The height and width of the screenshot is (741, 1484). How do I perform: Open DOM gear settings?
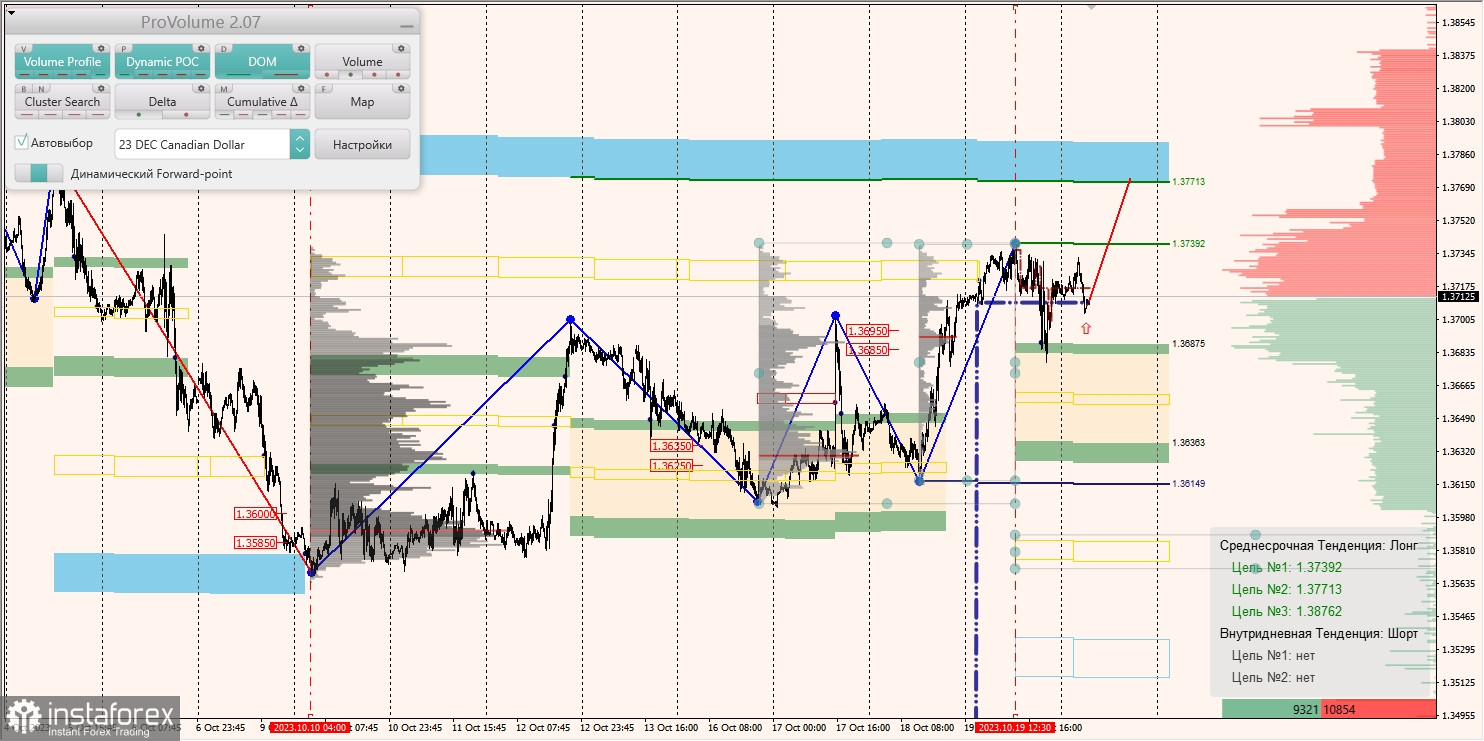[301, 48]
